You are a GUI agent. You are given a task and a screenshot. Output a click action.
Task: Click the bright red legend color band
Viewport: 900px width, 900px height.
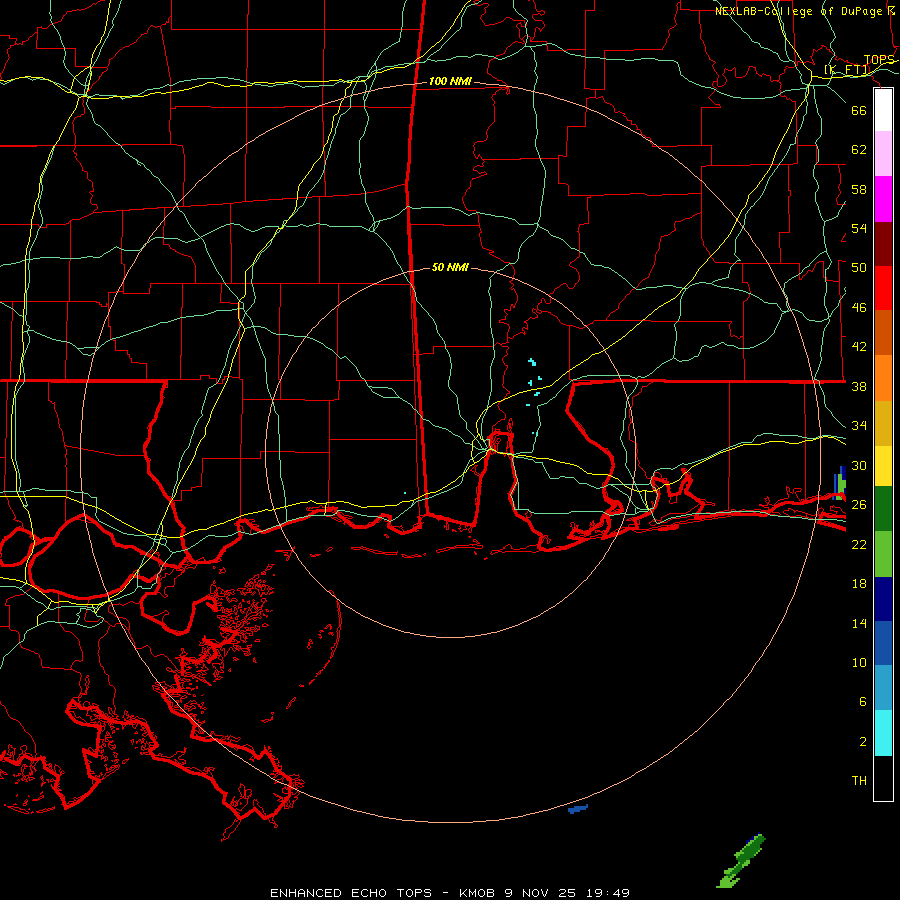click(x=883, y=288)
